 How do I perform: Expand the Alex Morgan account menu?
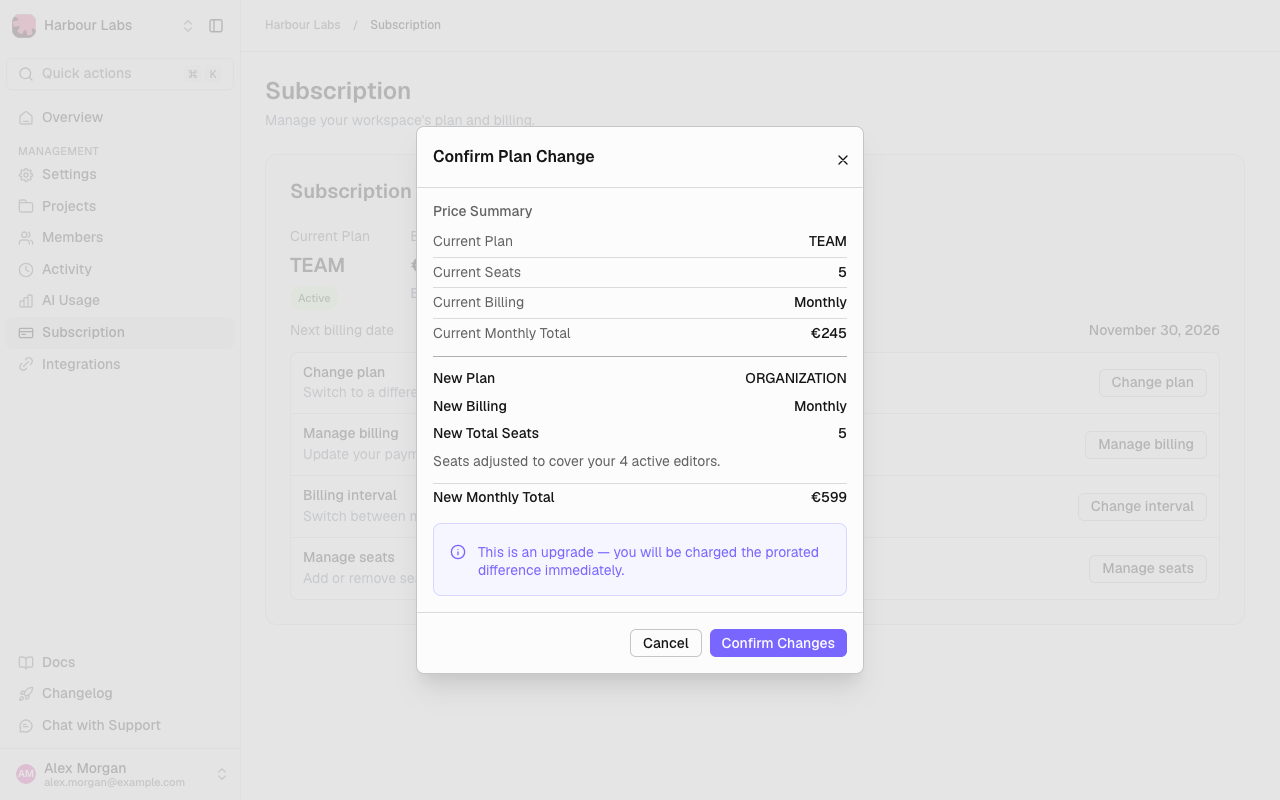coord(222,774)
